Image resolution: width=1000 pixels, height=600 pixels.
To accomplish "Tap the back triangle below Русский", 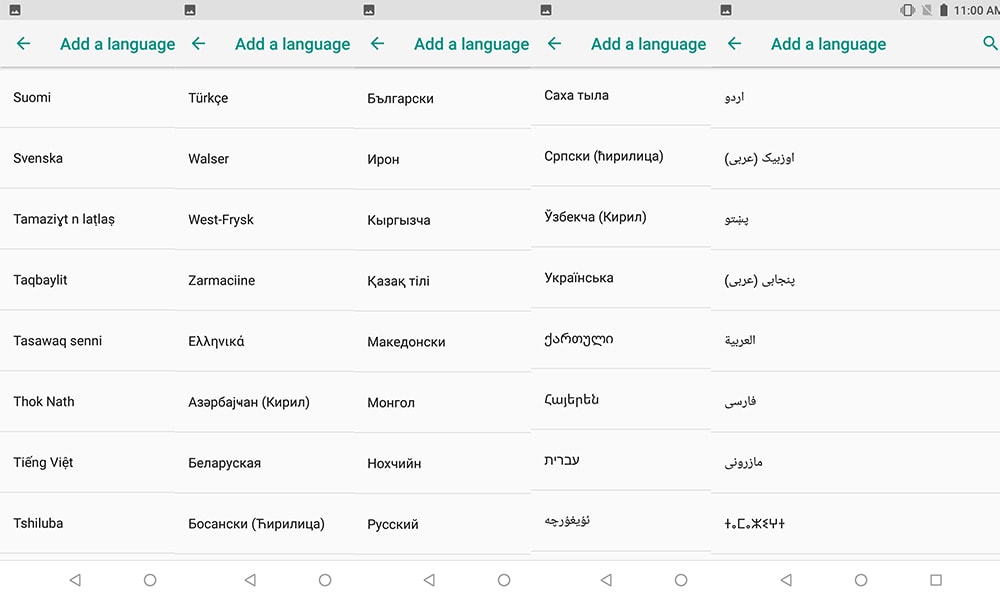I will tap(429, 580).
